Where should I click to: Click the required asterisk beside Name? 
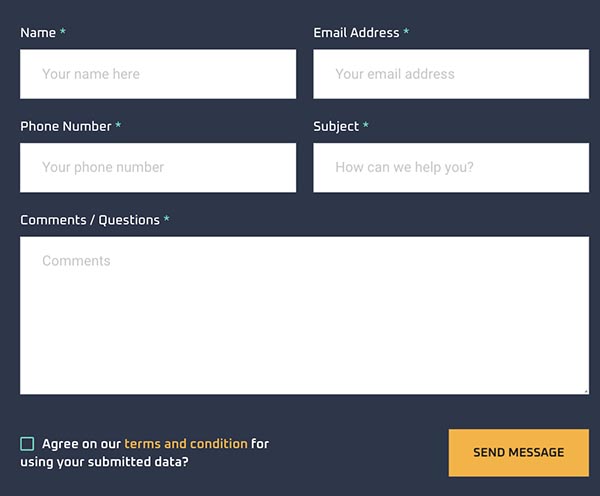[63, 33]
